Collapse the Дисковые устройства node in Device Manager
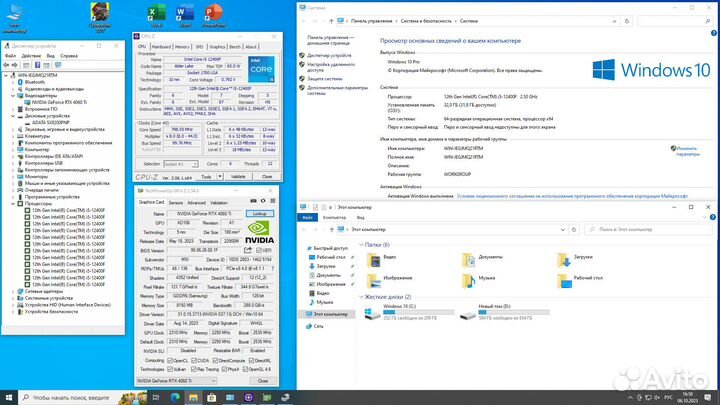This screenshot has width=720, height=405. pyautogui.click(x=13, y=116)
